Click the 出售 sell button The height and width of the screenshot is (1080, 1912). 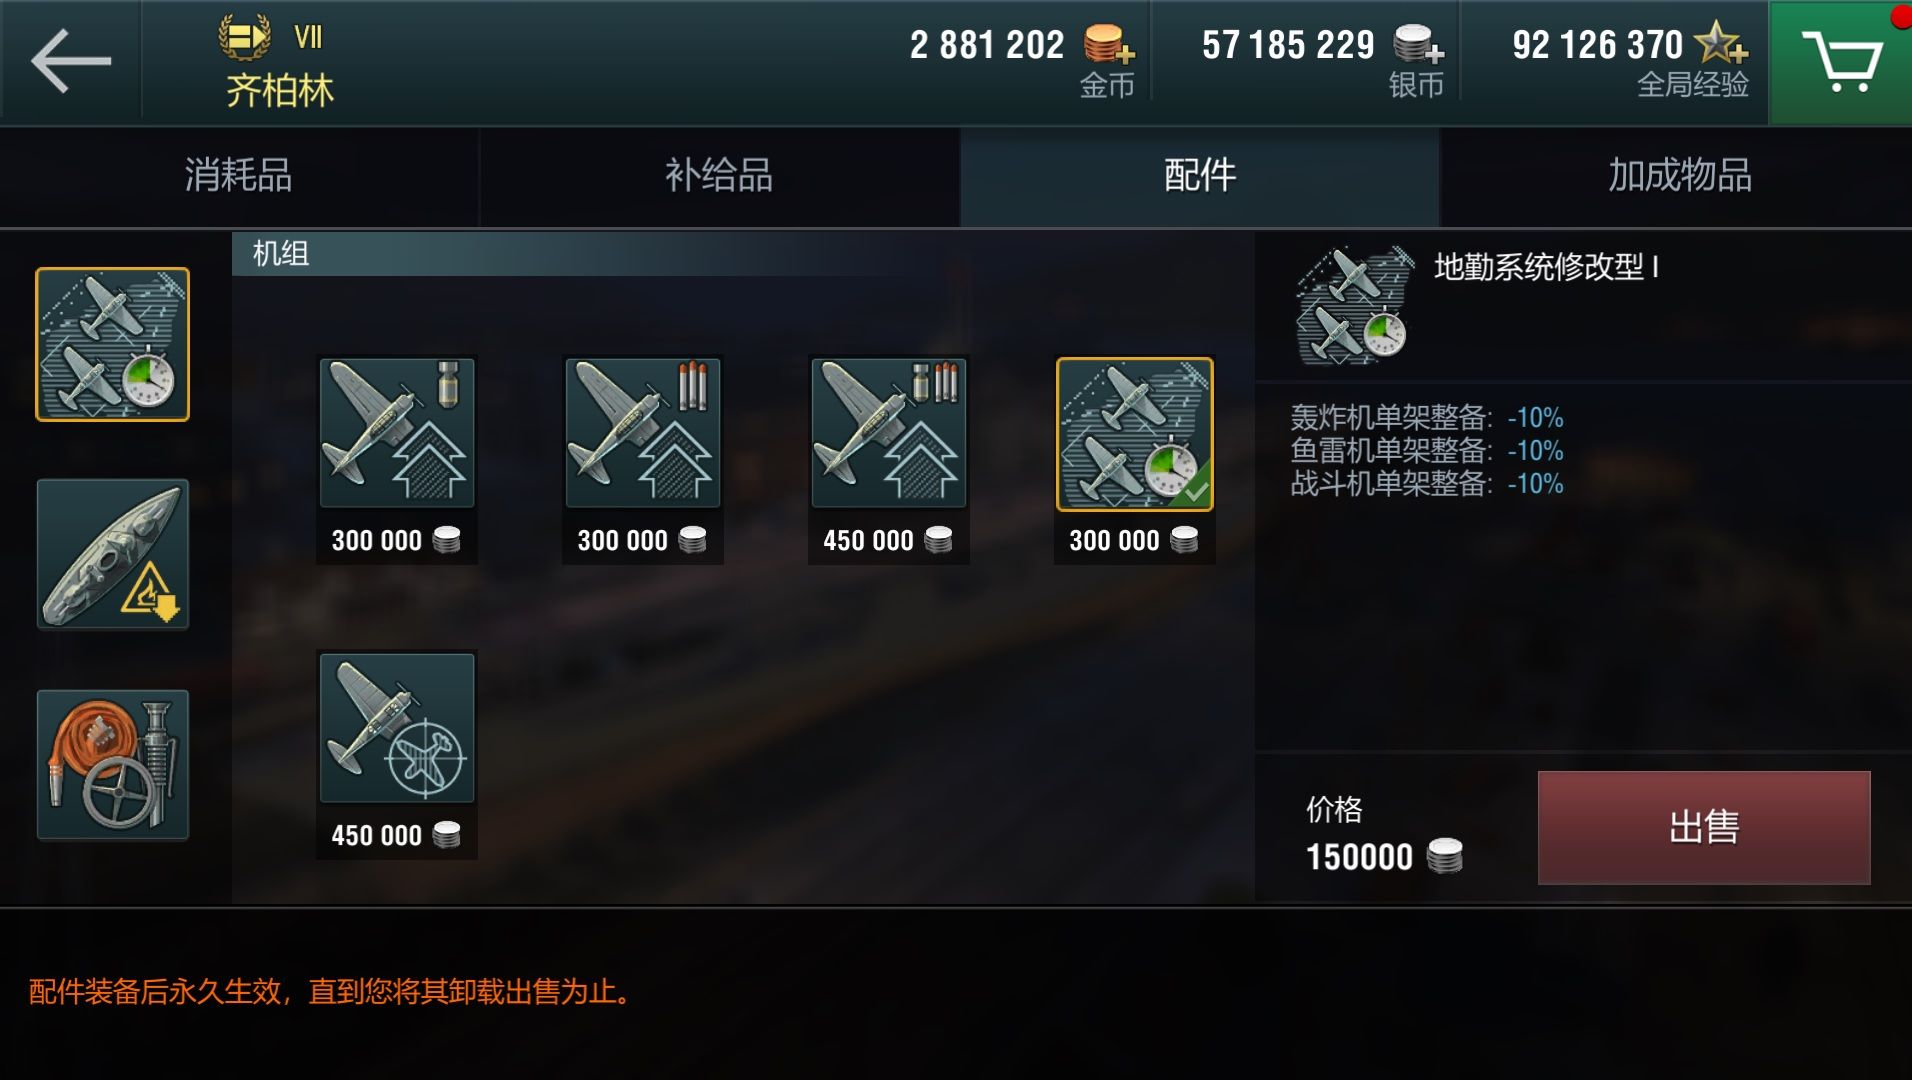pyautogui.click(x=1704, y=828)
